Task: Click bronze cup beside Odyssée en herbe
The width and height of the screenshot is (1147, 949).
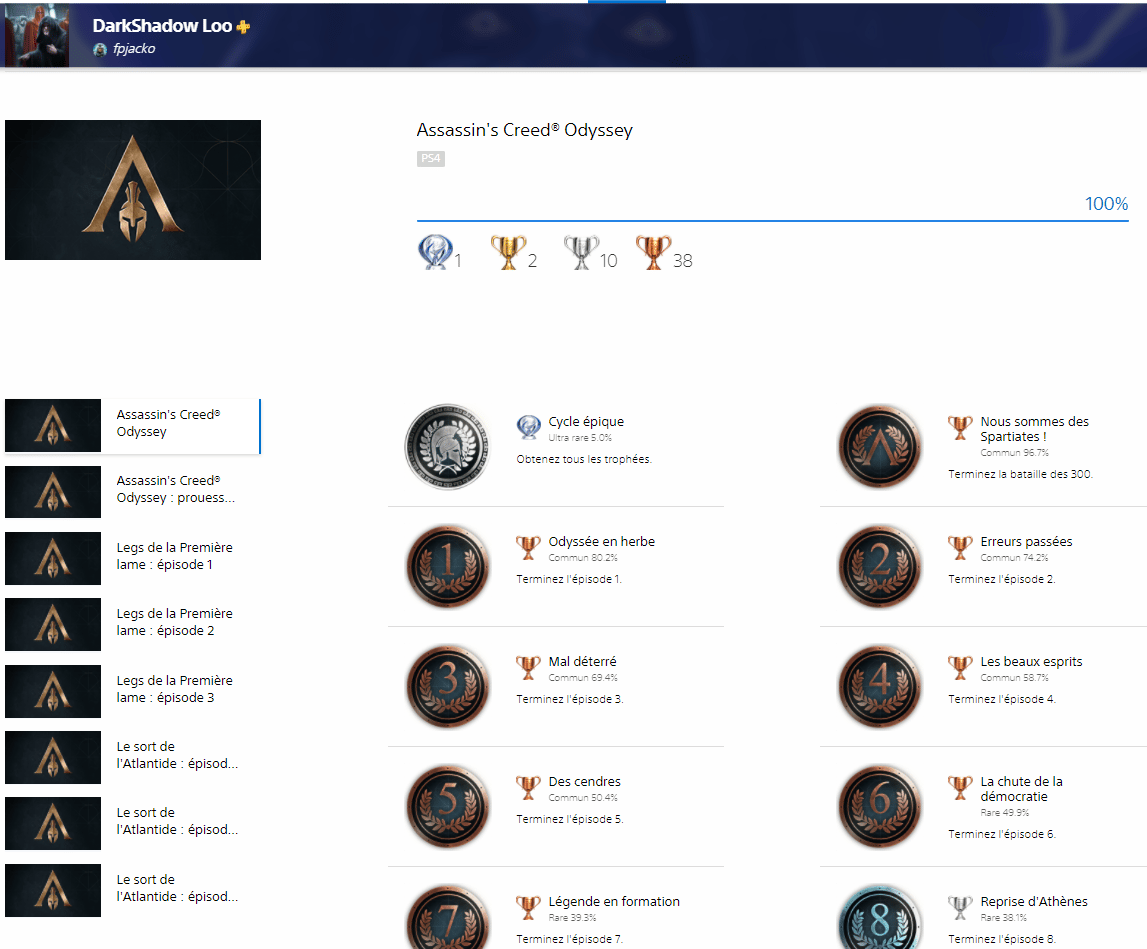Action: (x=528, y=547)
